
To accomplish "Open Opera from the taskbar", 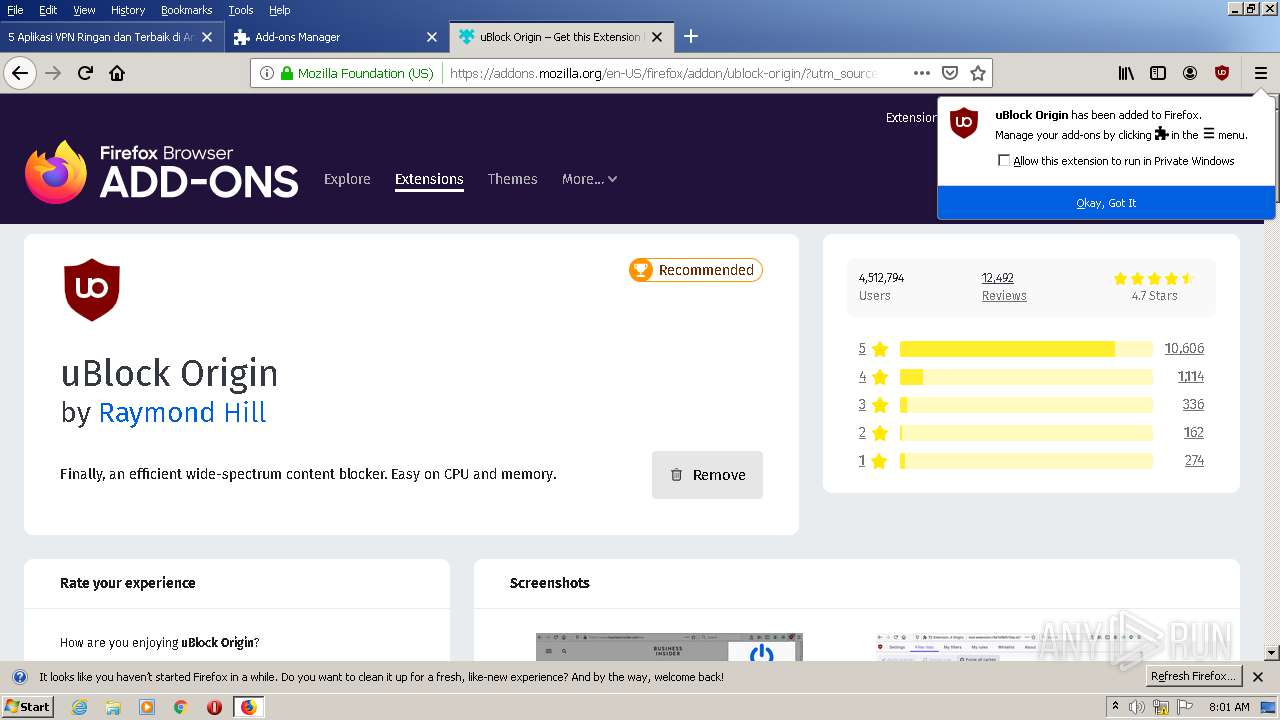I will pyautogui.click(x=214, y=707).
